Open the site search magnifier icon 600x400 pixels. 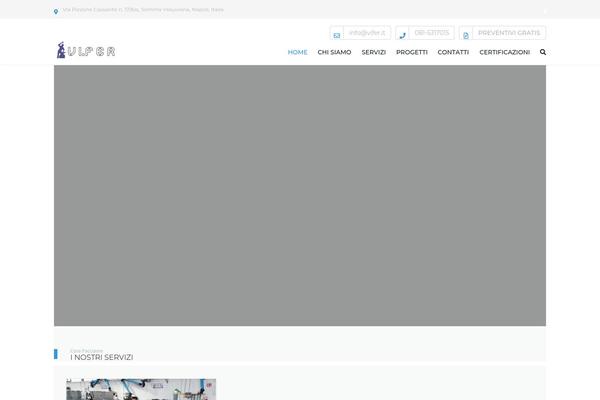543,52
